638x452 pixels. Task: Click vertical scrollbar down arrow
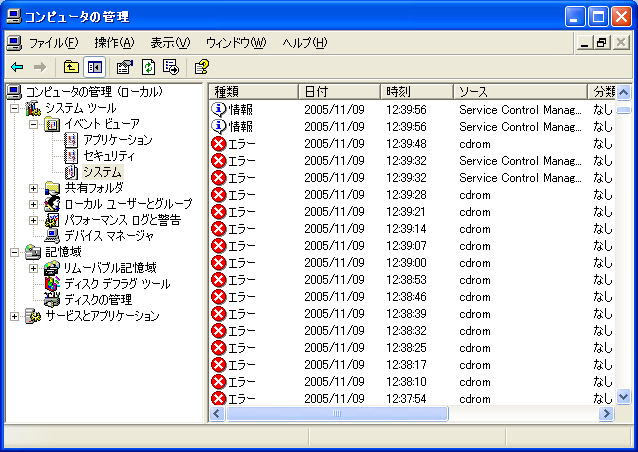tap(623, 396)
